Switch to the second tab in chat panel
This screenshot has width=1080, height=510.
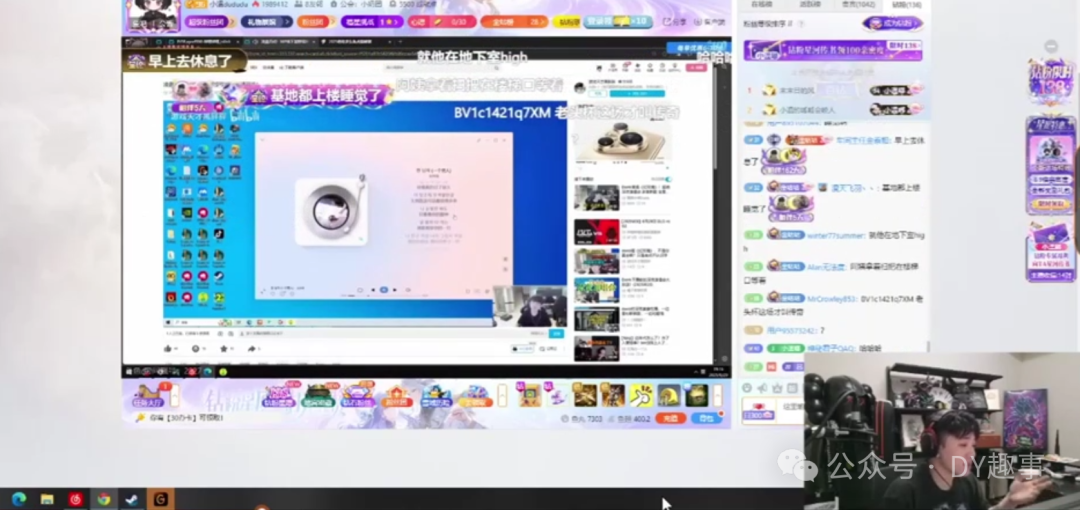(809, 4)
